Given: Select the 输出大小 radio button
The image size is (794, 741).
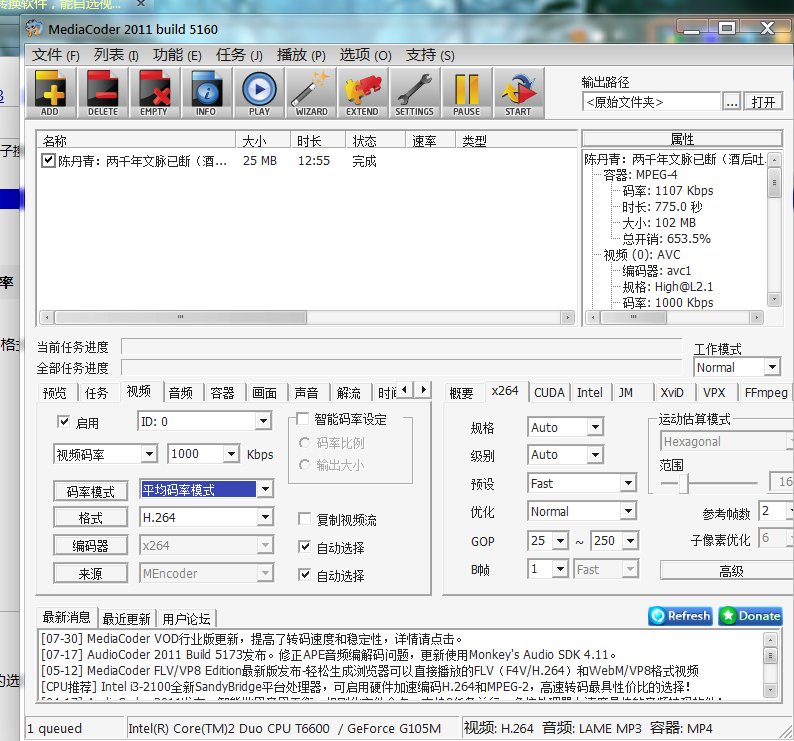Looking at the screenshot, I should click(x=304, y=464).
